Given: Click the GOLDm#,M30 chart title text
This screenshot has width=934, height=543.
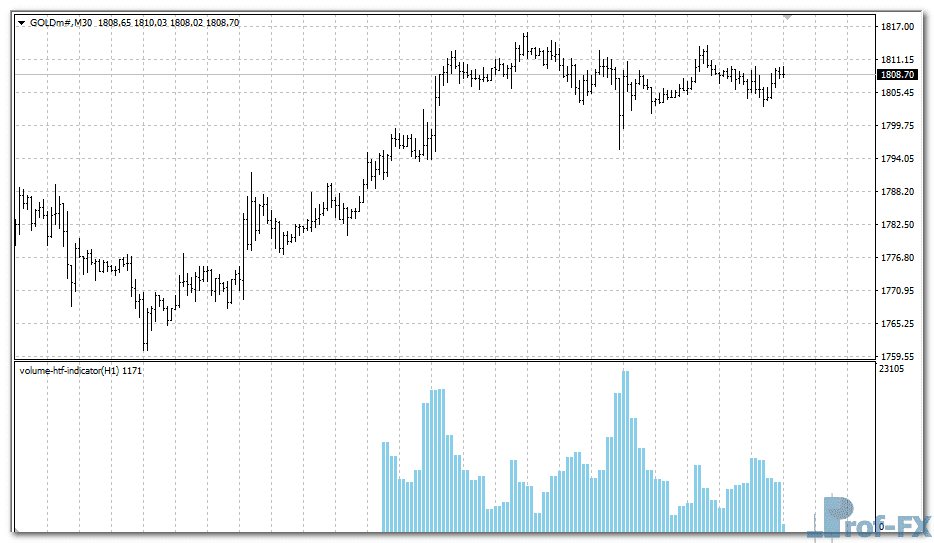Looking at the screenshot, I should pyautogui.click(x=62, y=21).
